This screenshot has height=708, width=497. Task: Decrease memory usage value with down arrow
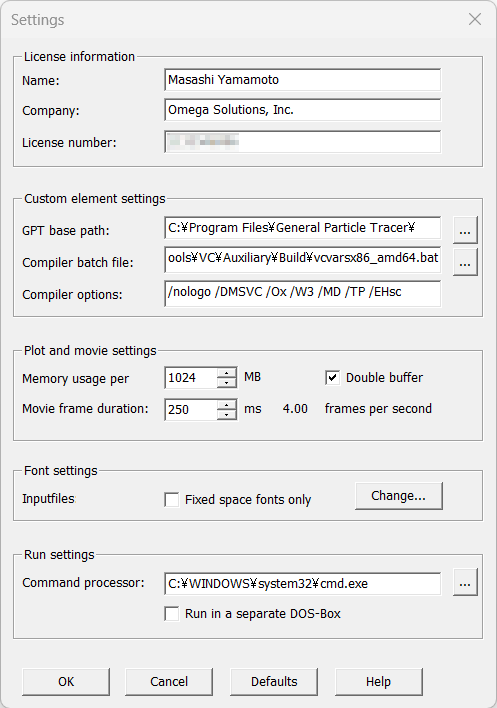[x=227, y=383]
